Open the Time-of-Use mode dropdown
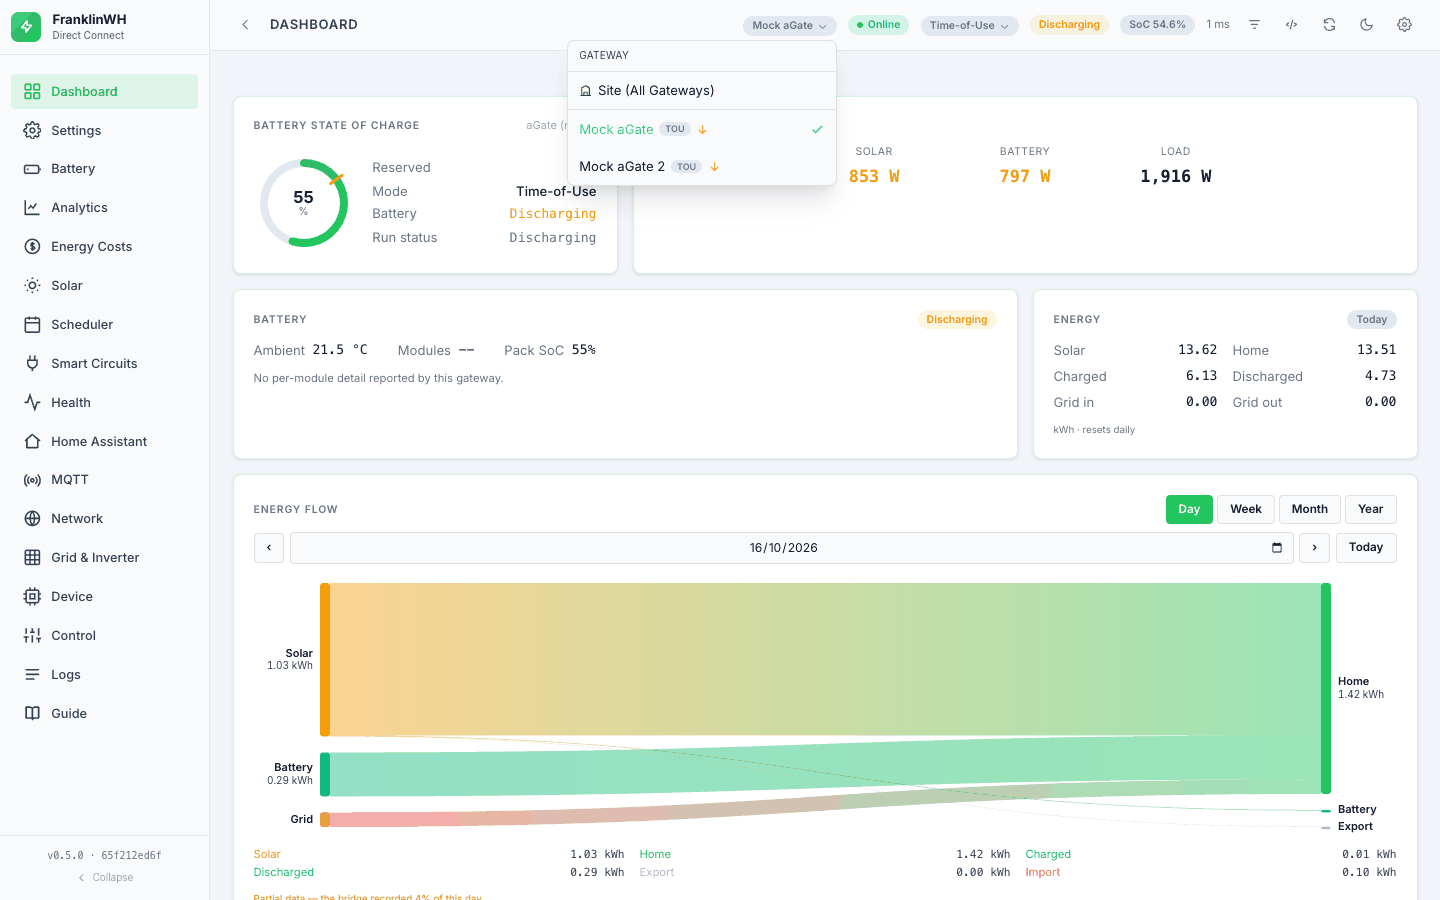 [969, 25]
